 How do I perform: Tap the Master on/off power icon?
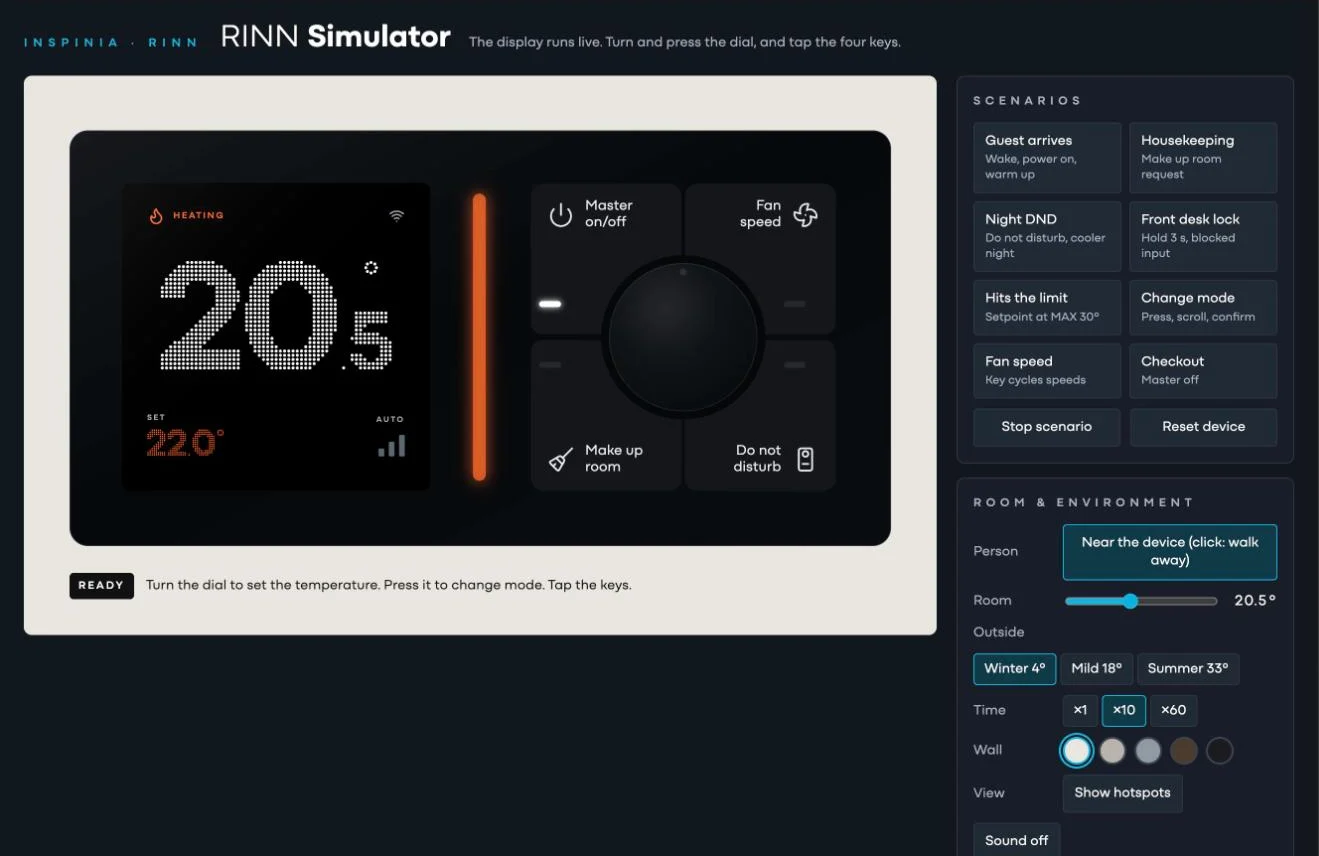[x=561, y=214]
